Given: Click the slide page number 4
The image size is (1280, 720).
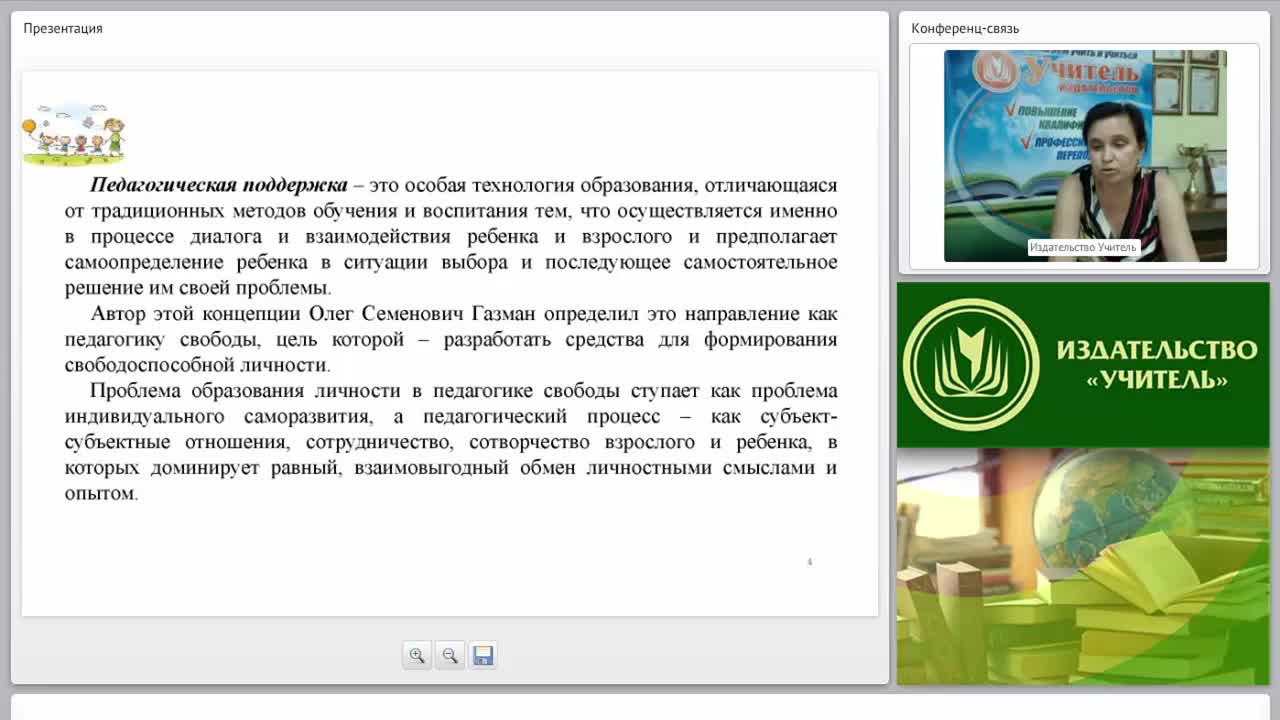Looking at the screenshot, I should [809, 562].
